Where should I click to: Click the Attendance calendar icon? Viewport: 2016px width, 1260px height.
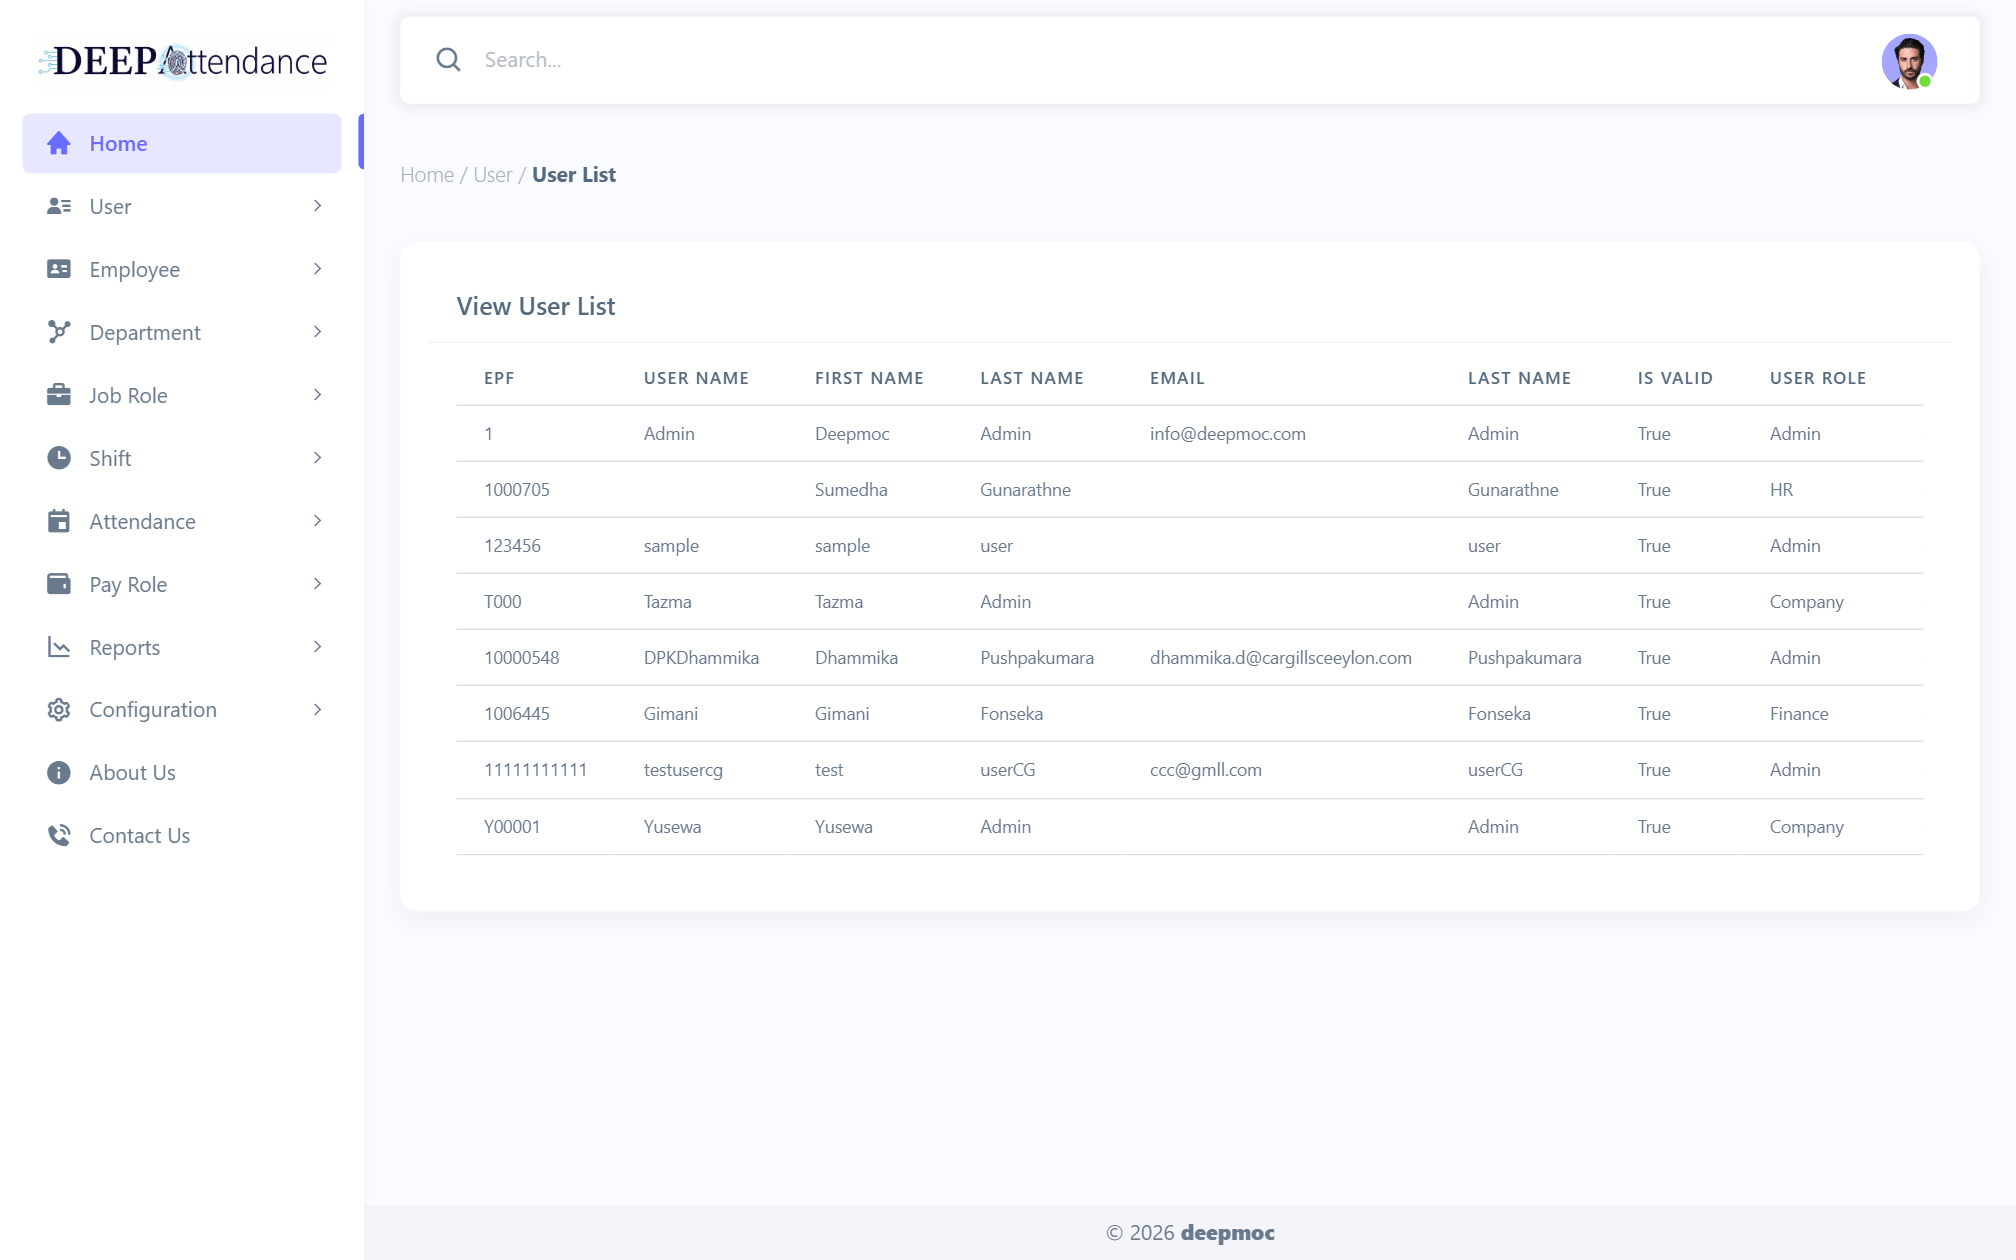coord(59,521)
